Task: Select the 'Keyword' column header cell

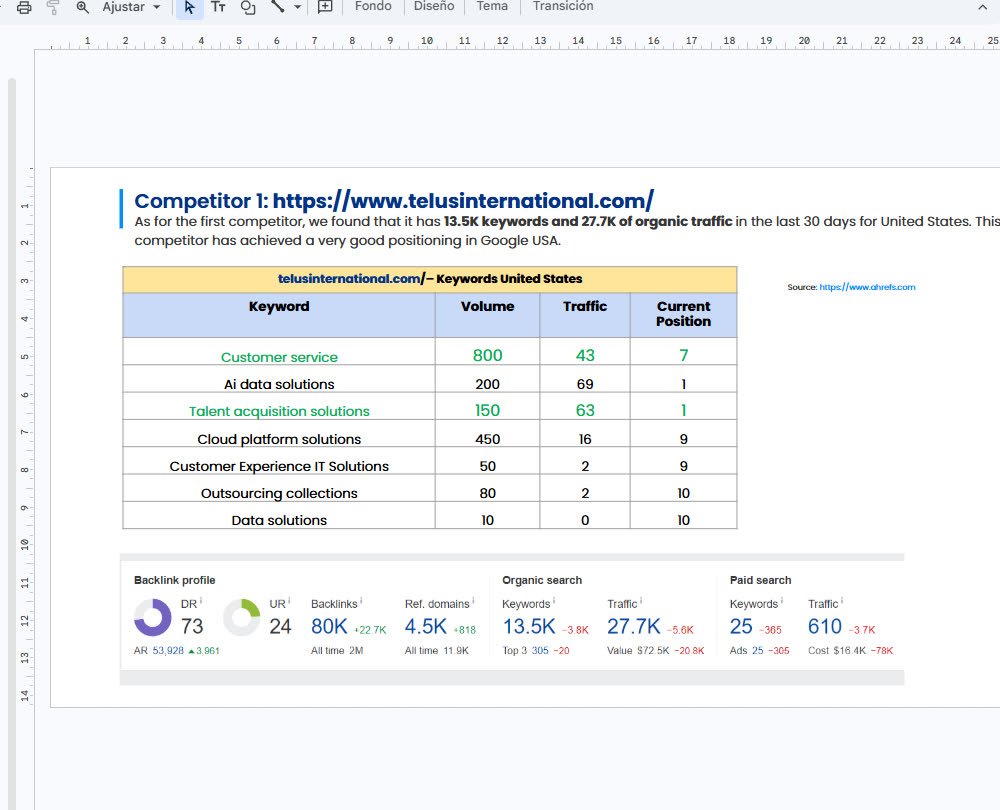Action: click(279, 314)
